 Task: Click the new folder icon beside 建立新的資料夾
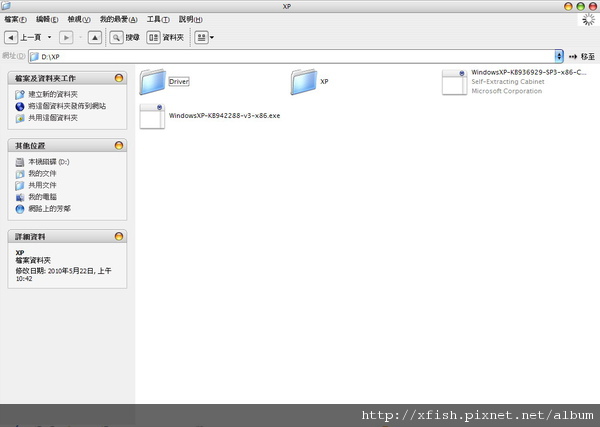coord(20,95)
